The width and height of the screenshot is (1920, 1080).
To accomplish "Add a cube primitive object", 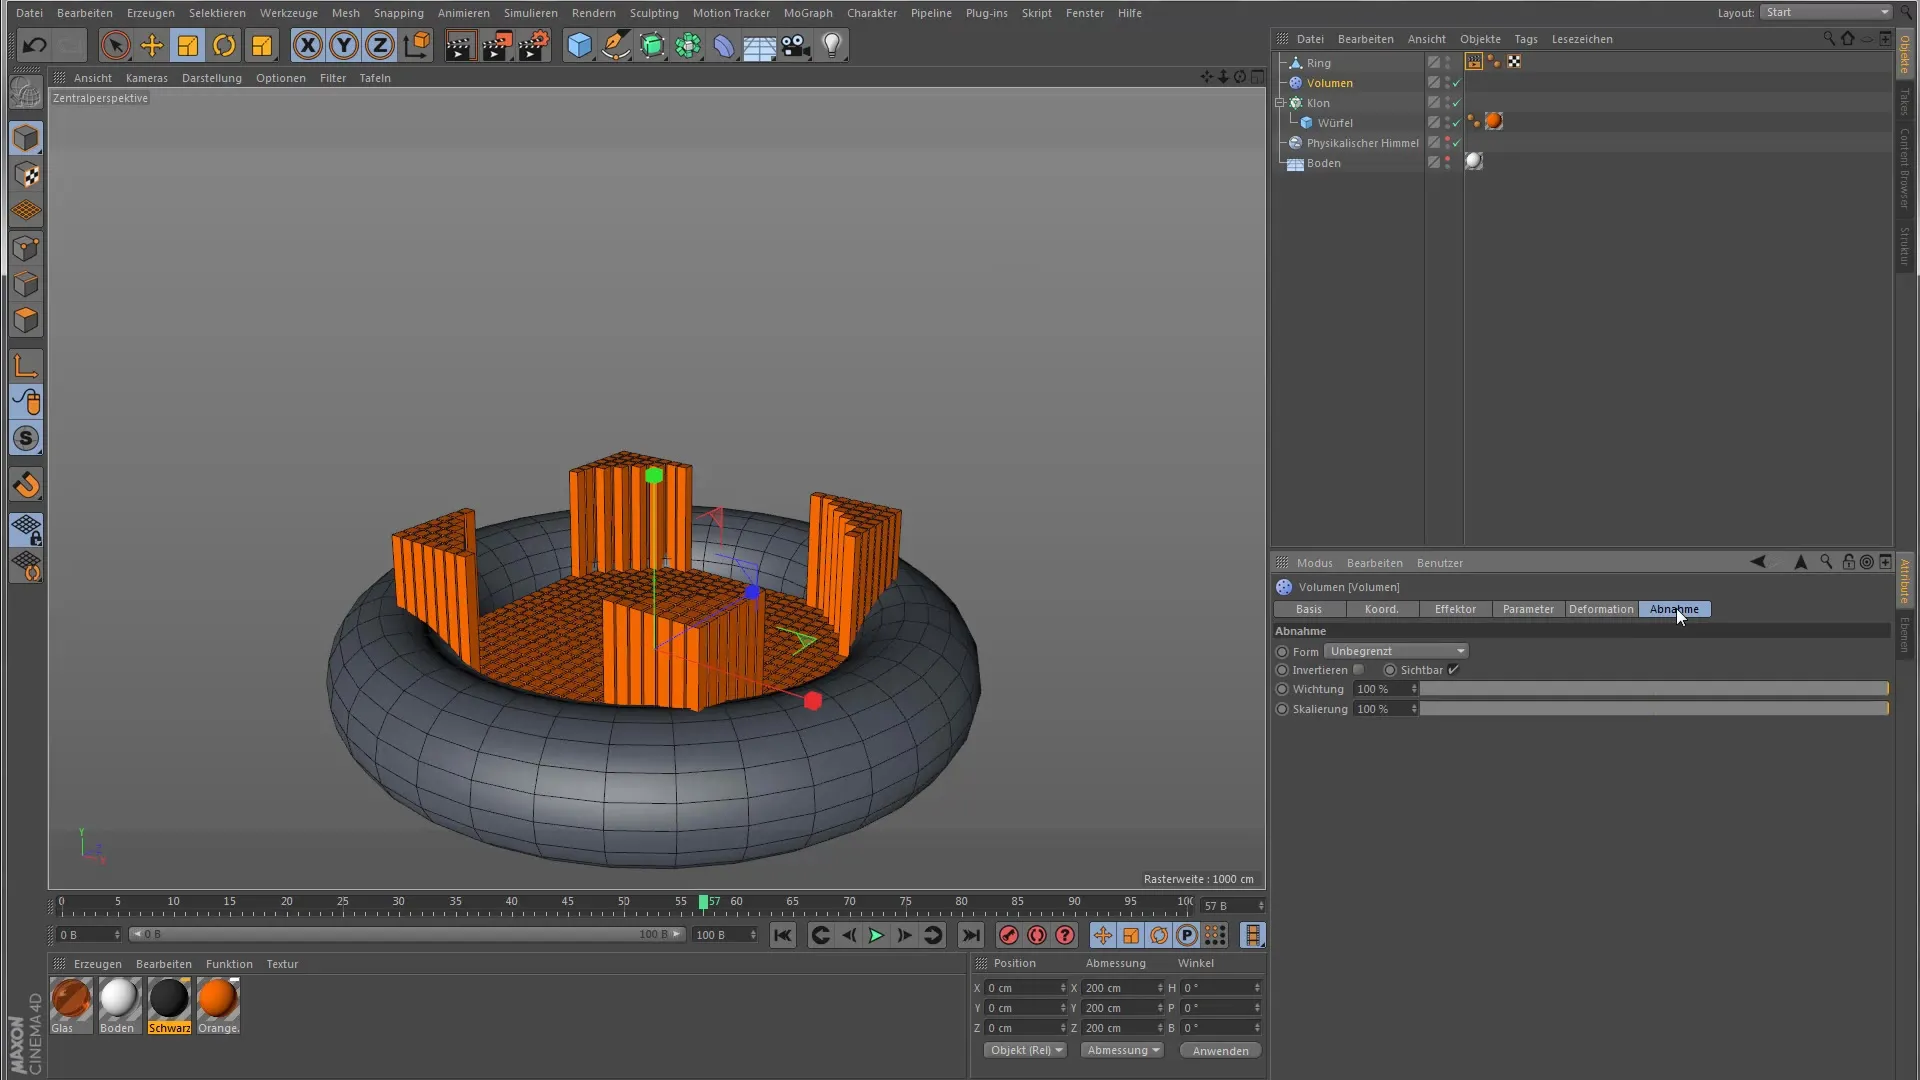I will pos(579,45).
